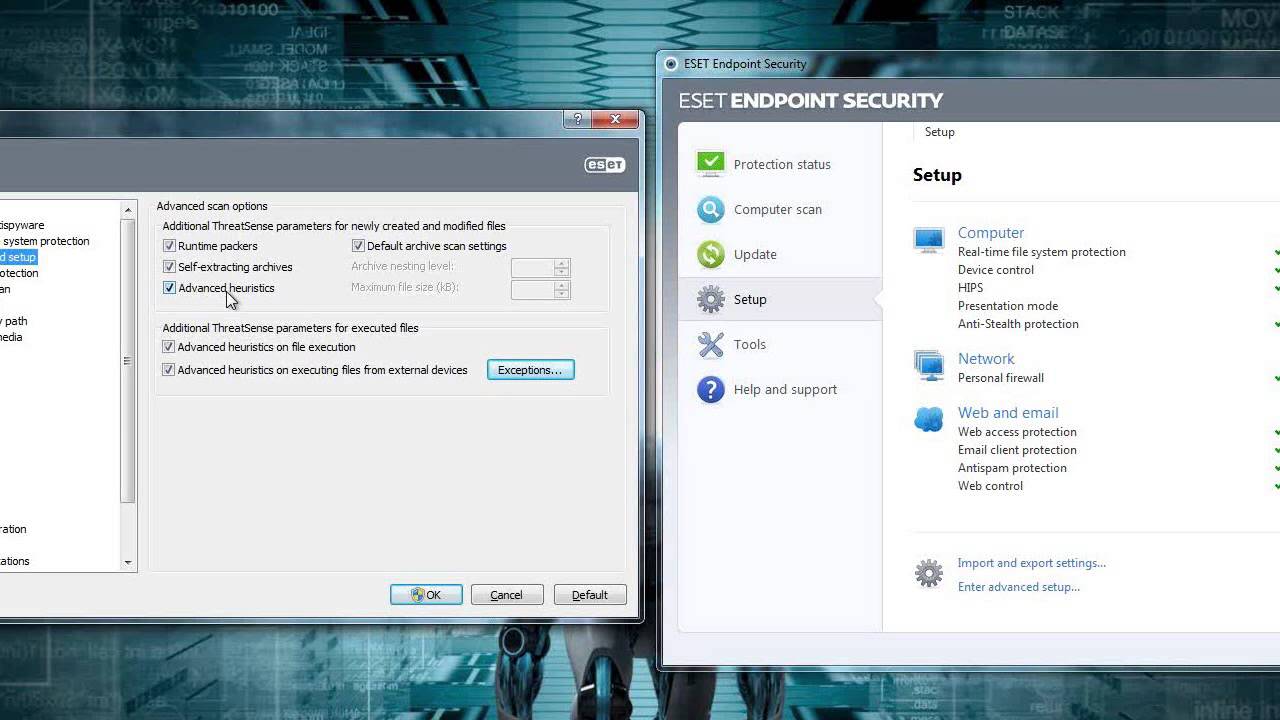Toggle Advanced heuristics on executing files from external devices
The width and height of the screenshot is (1280, 720).
click(x=169, y=370)
